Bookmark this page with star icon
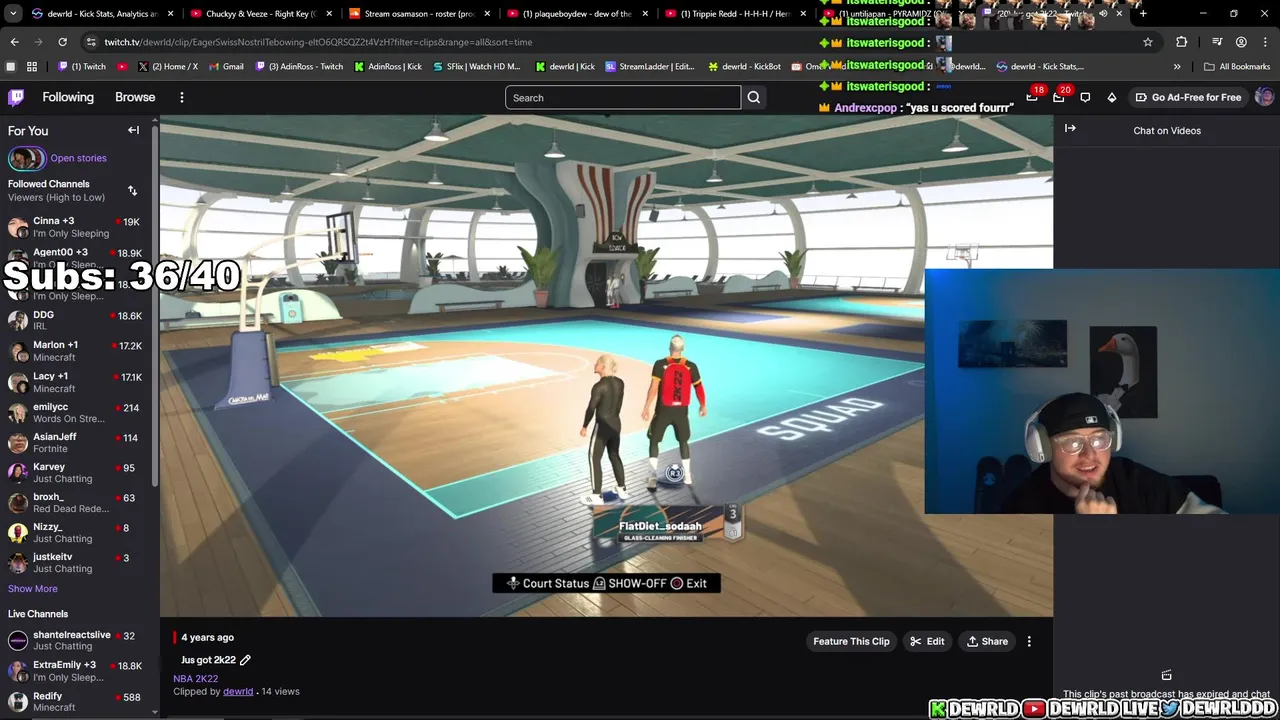1280x720 pixels. [x=1148, y=42]
